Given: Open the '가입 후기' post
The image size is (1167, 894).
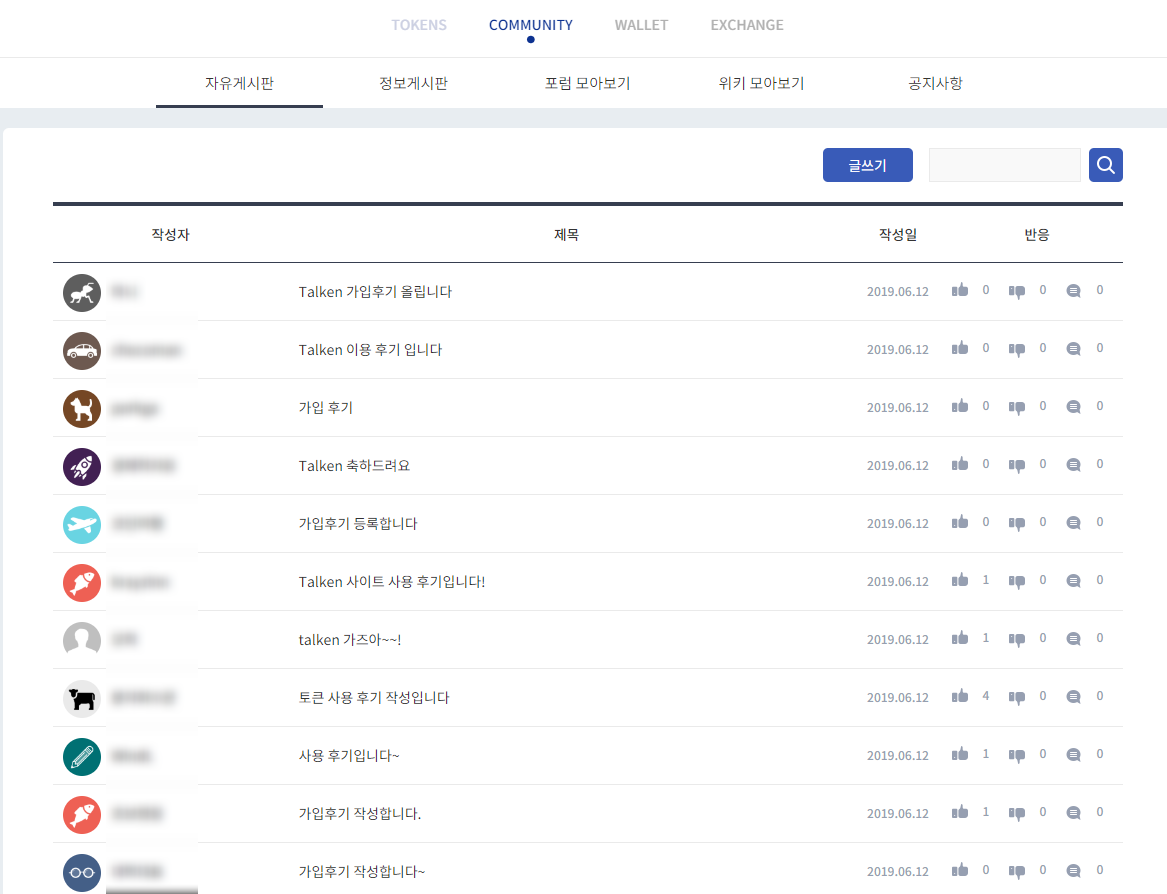Looking at the screenshot, I should click(325, 408).
